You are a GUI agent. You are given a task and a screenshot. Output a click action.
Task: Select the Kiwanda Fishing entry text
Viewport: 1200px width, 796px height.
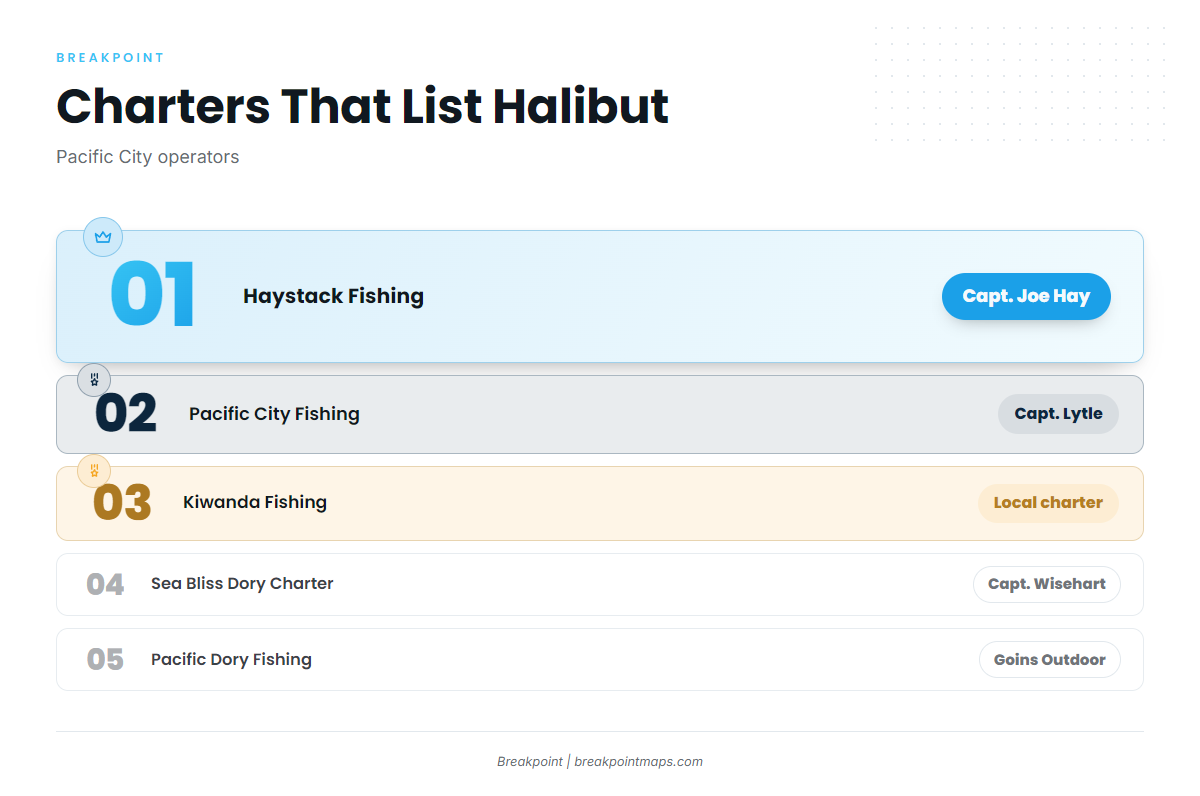click(x=255, y=502)
